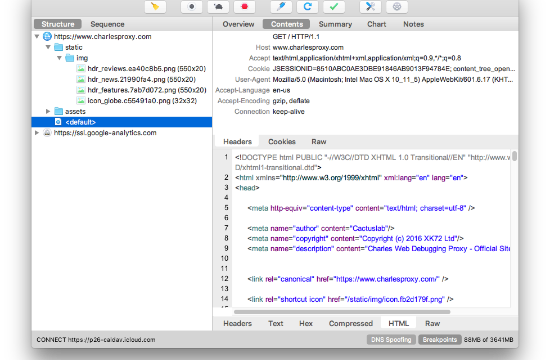This screenshot has width=550, height=360.
Task: Open the Summary tab
Action: tap(335, 24)
